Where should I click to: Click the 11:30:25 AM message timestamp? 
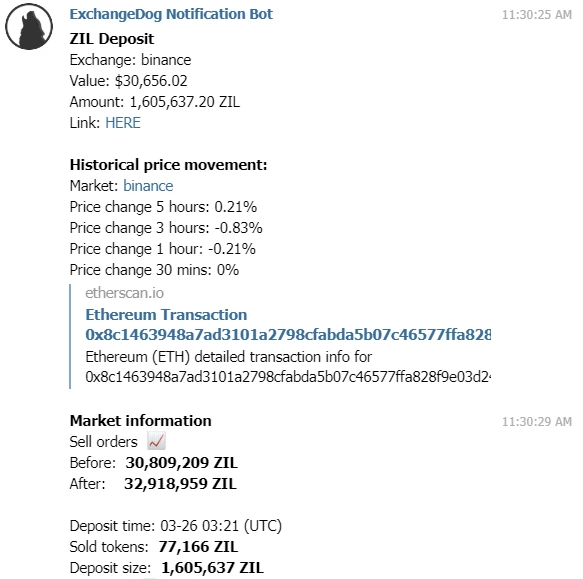tap(537, 15)
